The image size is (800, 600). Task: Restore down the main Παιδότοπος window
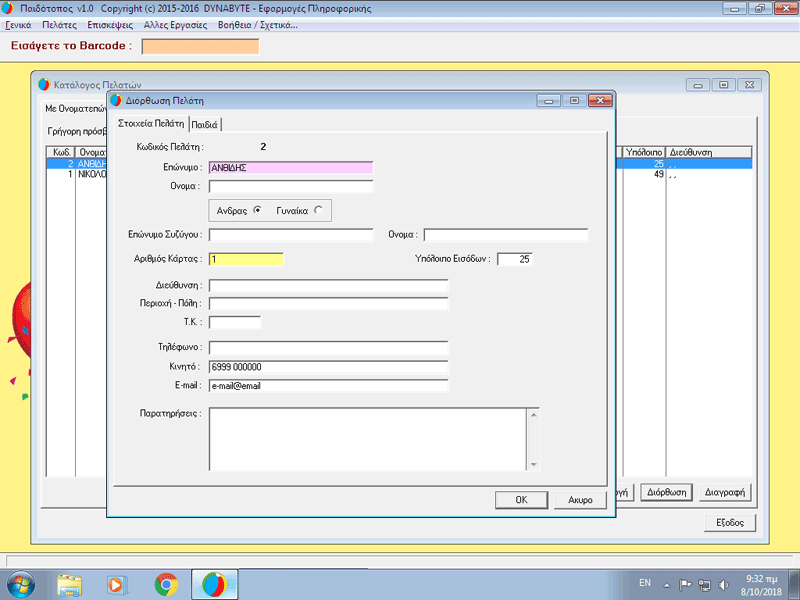coord(760,8)
